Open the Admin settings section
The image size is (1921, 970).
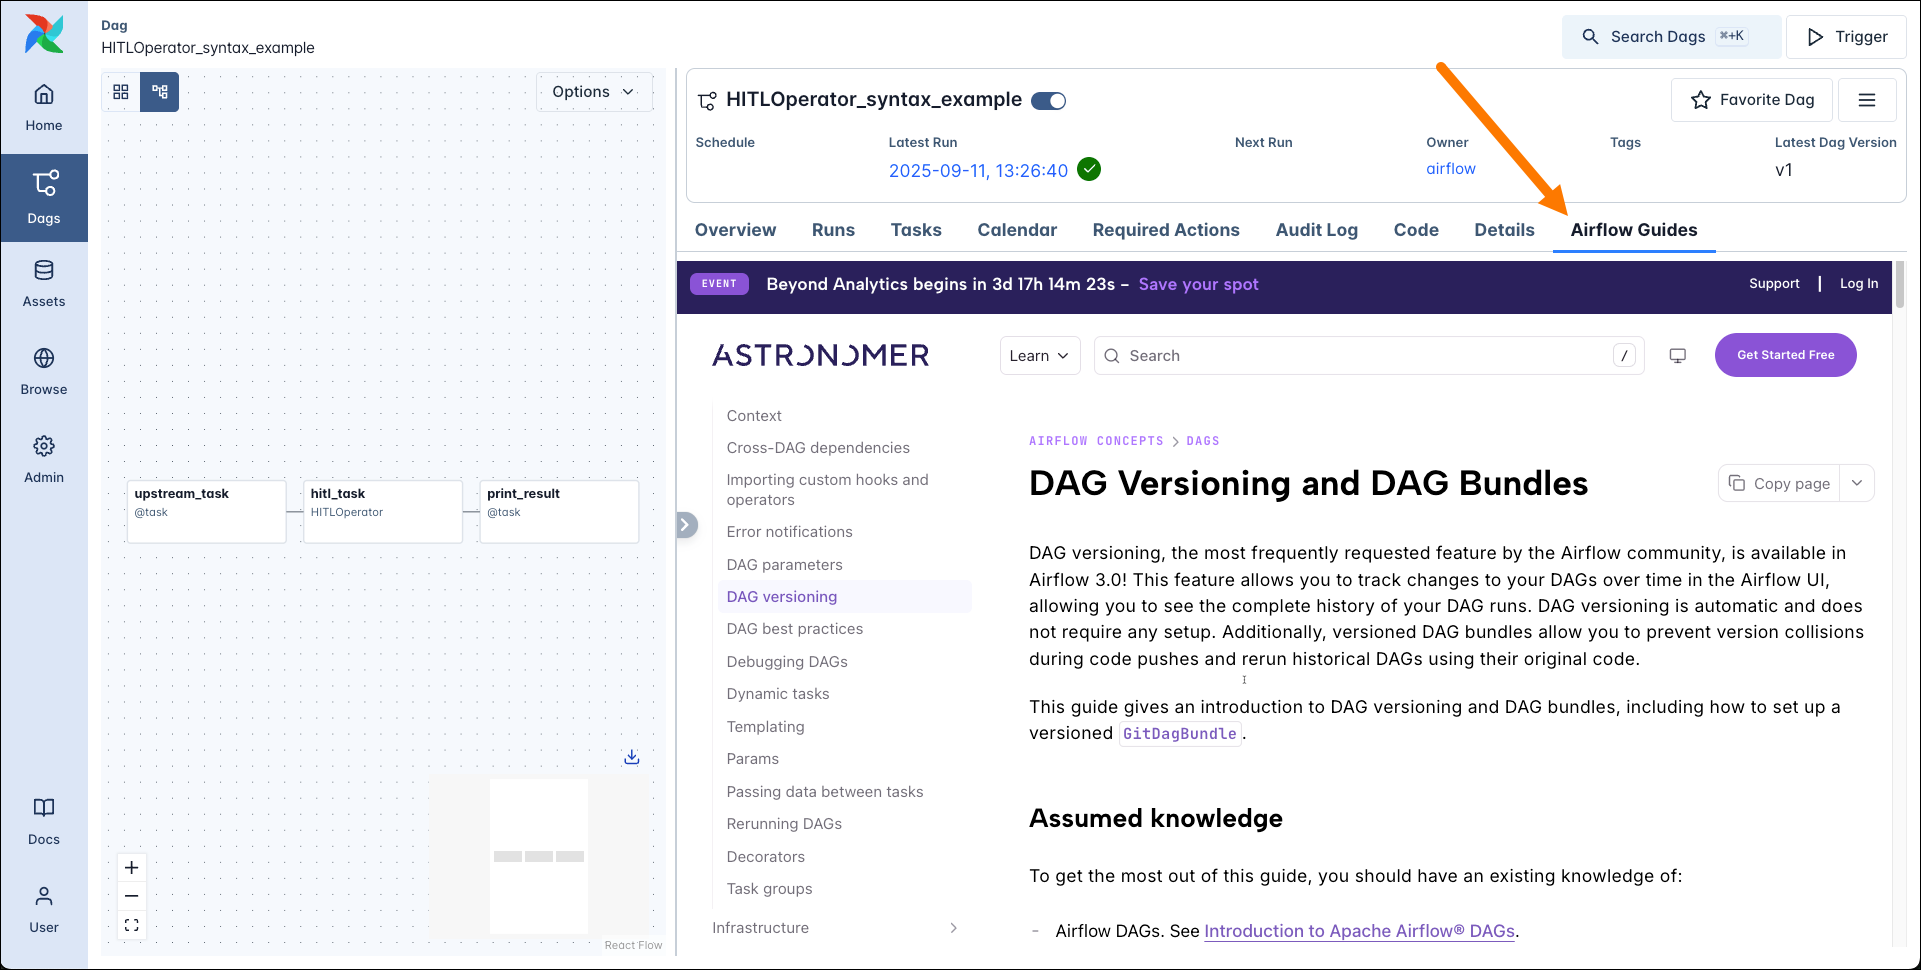pos(44,458)
